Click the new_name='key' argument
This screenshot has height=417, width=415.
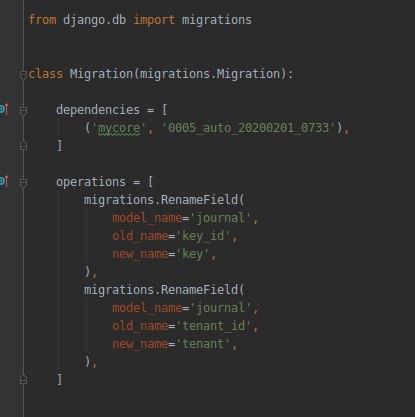click(x=164, y=254)
